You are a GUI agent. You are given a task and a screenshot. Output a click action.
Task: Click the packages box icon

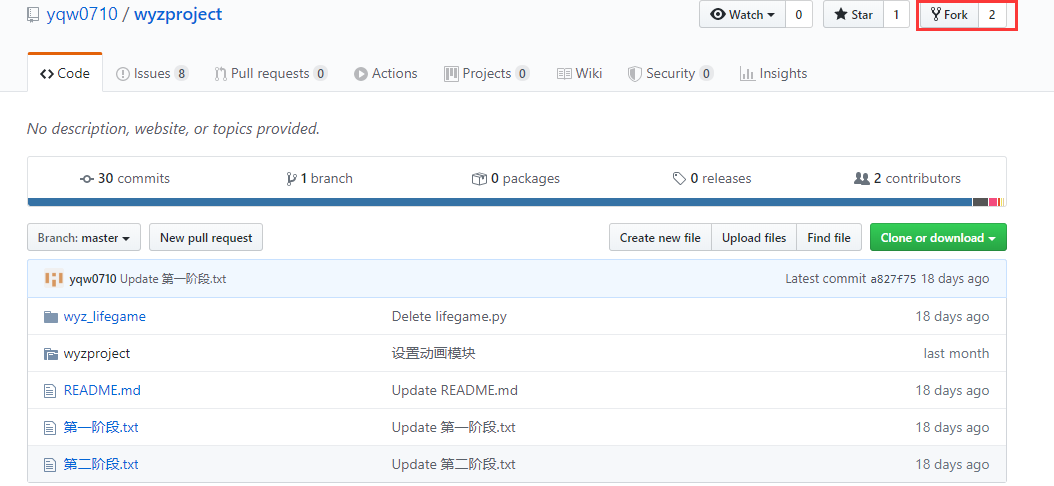[x=479, y=179]
